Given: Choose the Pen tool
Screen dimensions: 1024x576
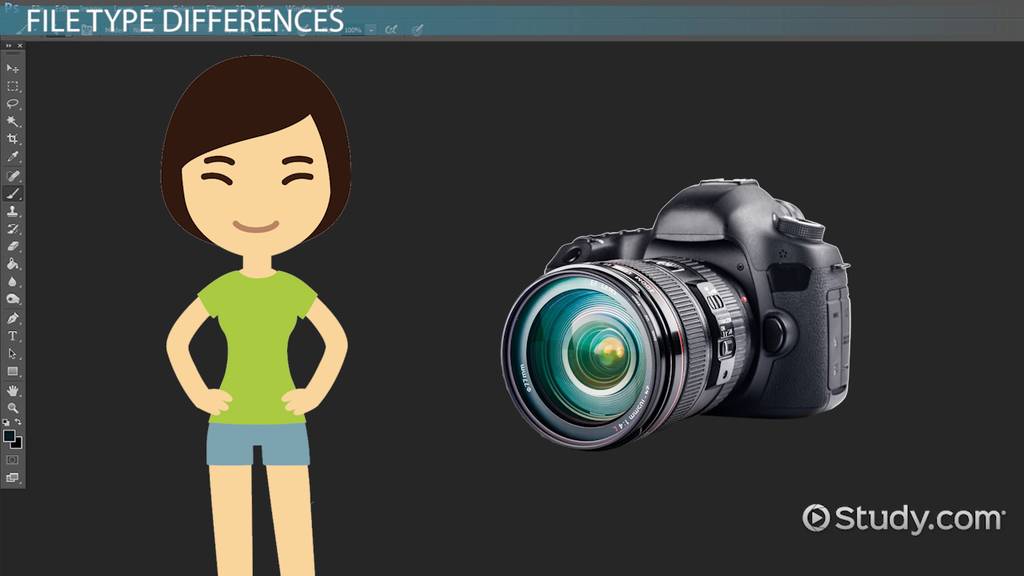Looking at the screenshot, I should [x=13, y=318].
